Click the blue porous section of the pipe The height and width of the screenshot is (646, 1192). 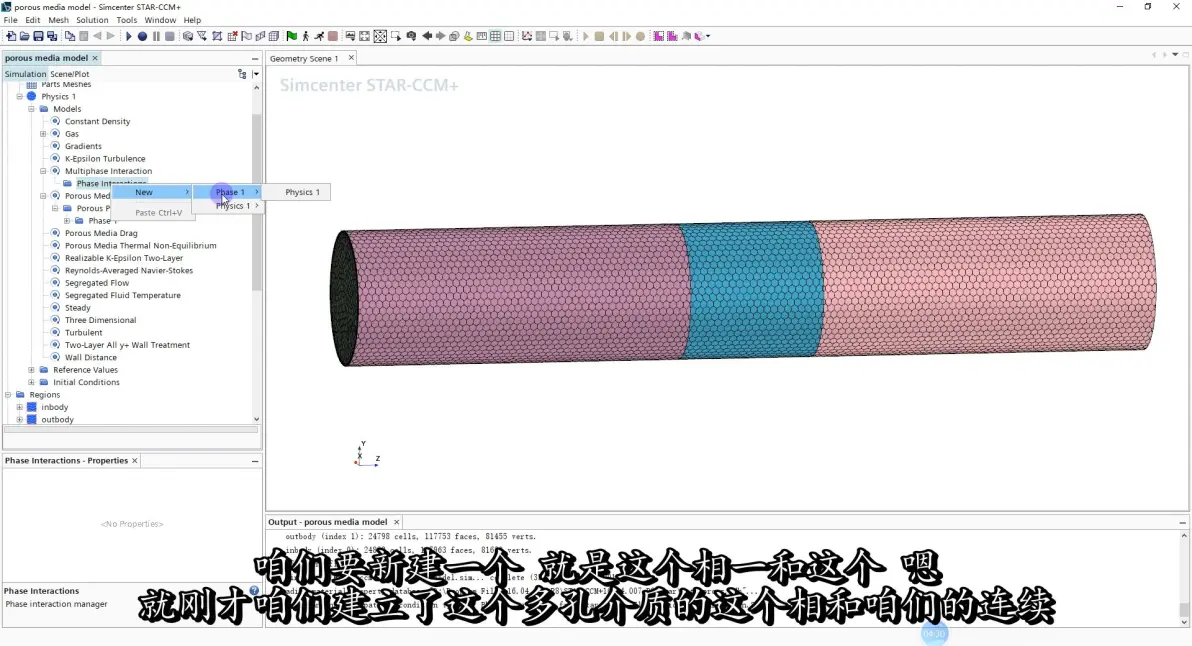[x=753, y=290]
